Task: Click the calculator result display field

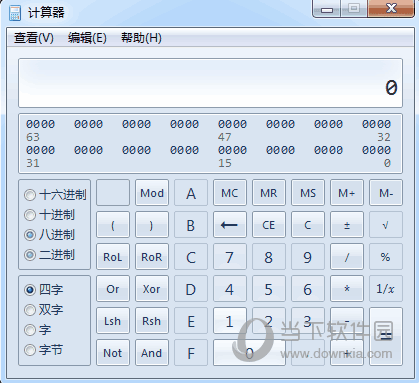Action: [210, 83]
